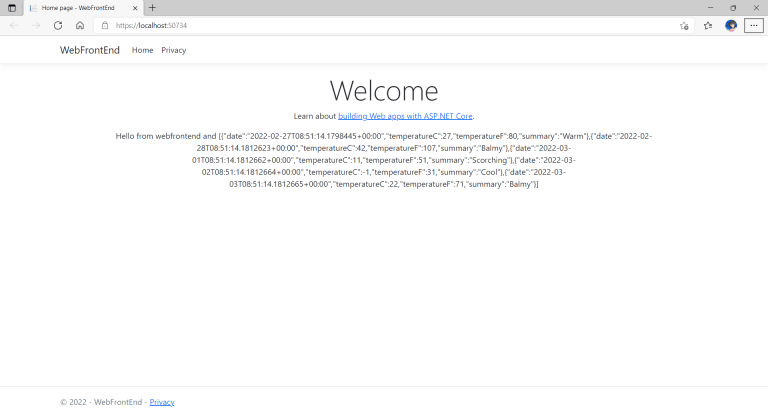Screen dimensions: 768x416
Task: Click the forward navigation arrow
Action: 36,25
